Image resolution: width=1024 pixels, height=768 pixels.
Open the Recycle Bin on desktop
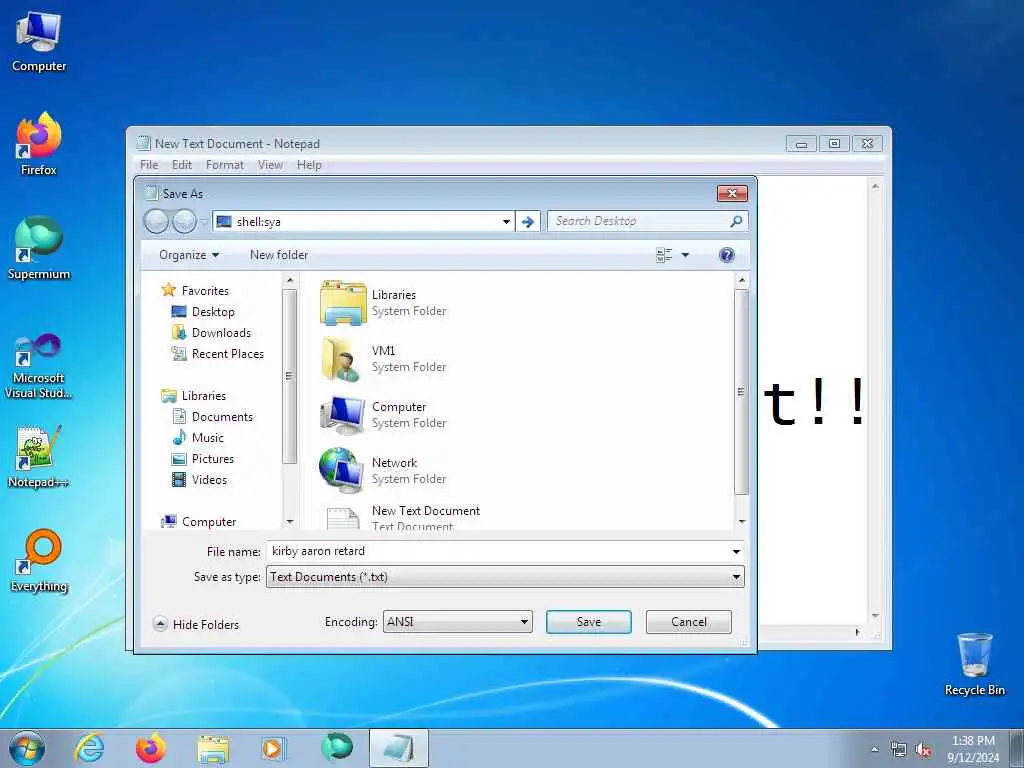(x=974, y=664)
